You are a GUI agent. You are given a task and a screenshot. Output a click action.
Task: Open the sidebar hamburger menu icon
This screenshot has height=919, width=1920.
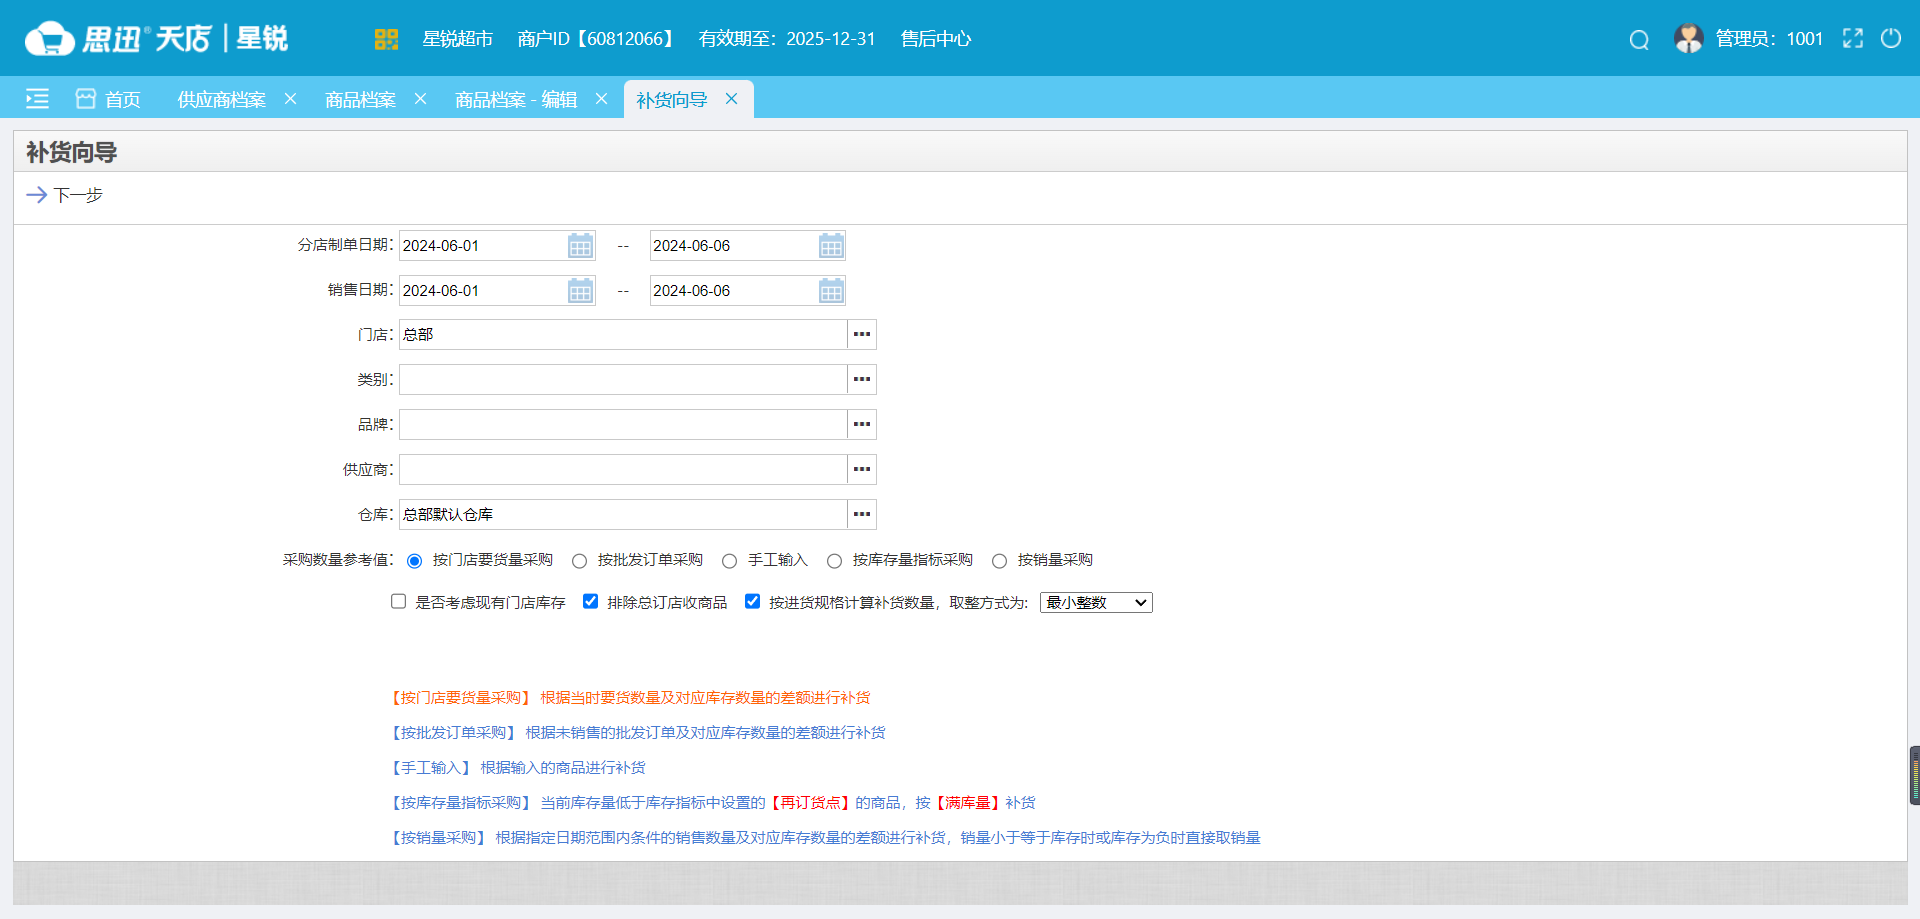coord(37,98)
